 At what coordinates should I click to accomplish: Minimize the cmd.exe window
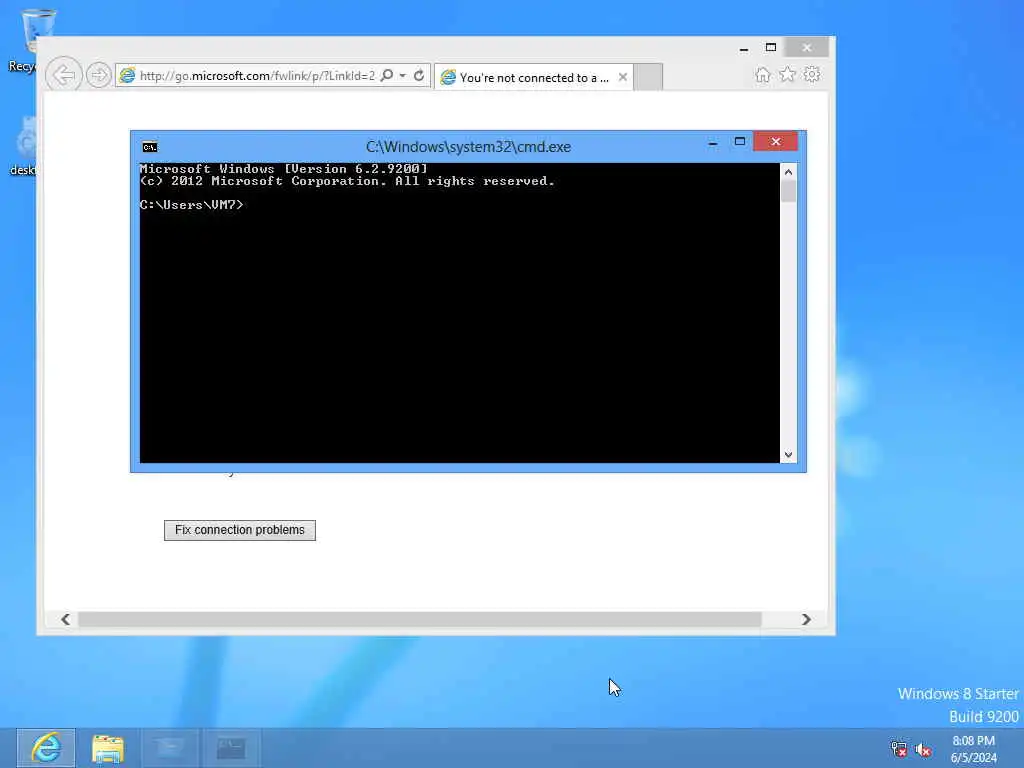tap(713, 142)
